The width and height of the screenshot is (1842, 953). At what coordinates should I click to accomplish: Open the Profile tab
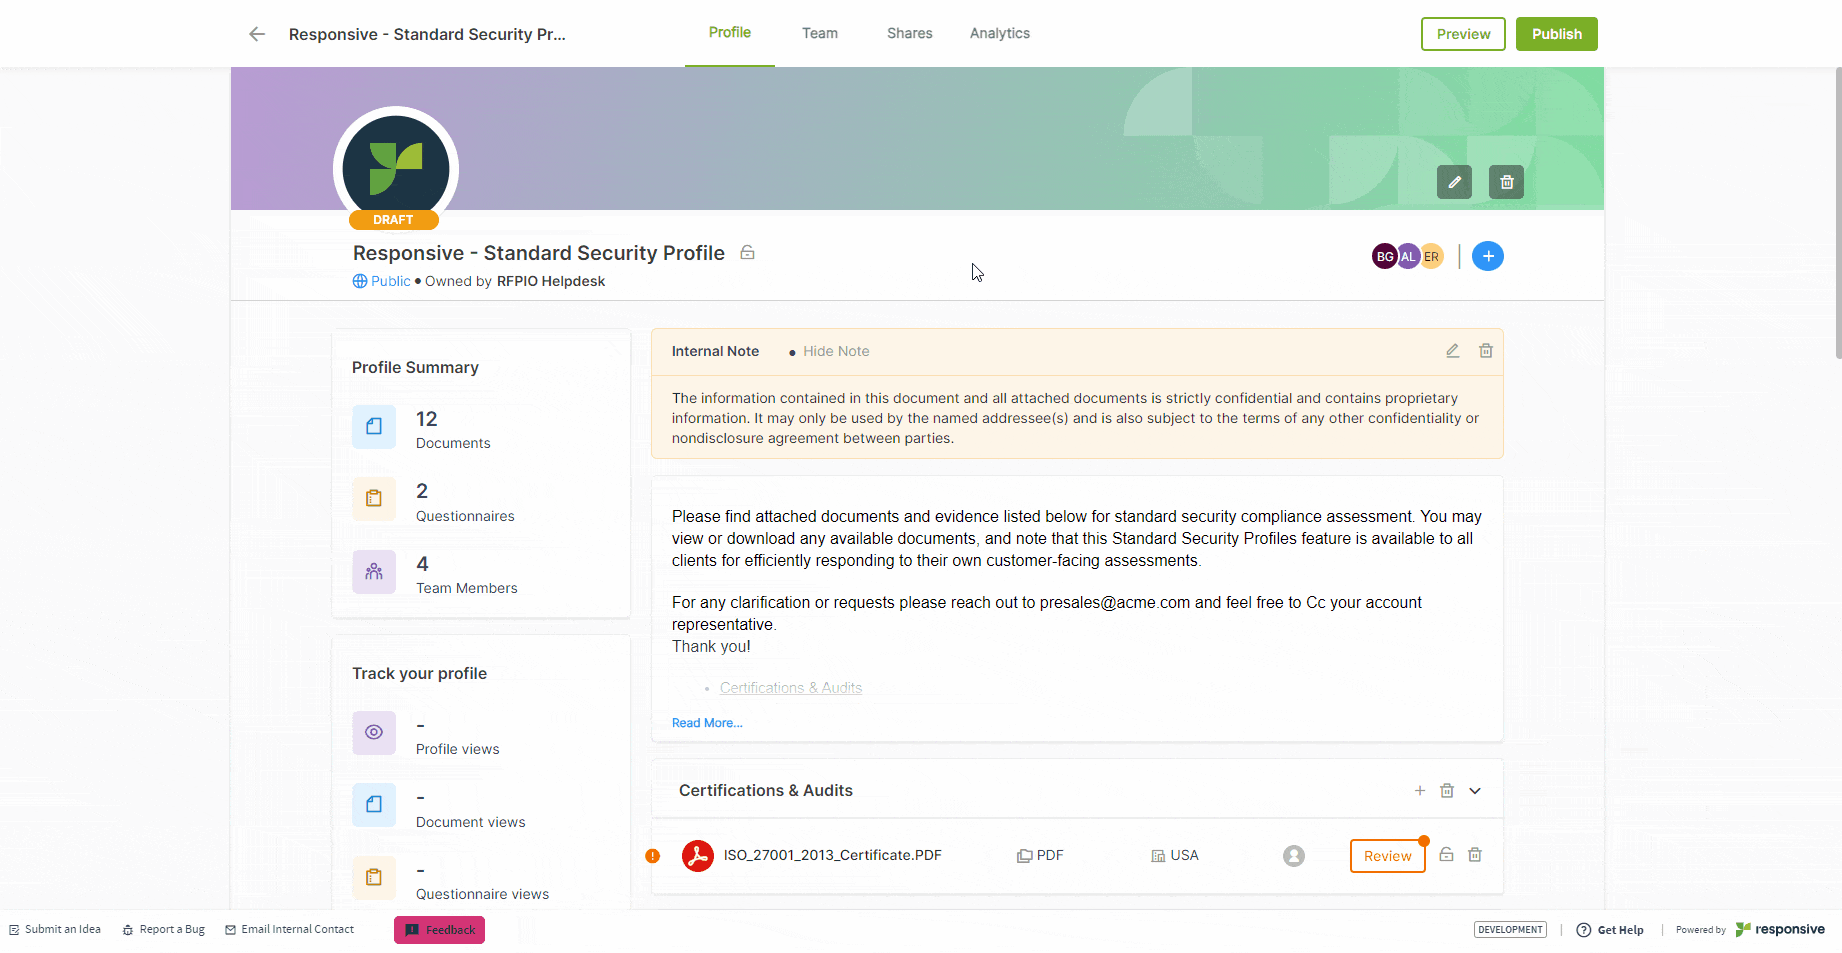730,33
